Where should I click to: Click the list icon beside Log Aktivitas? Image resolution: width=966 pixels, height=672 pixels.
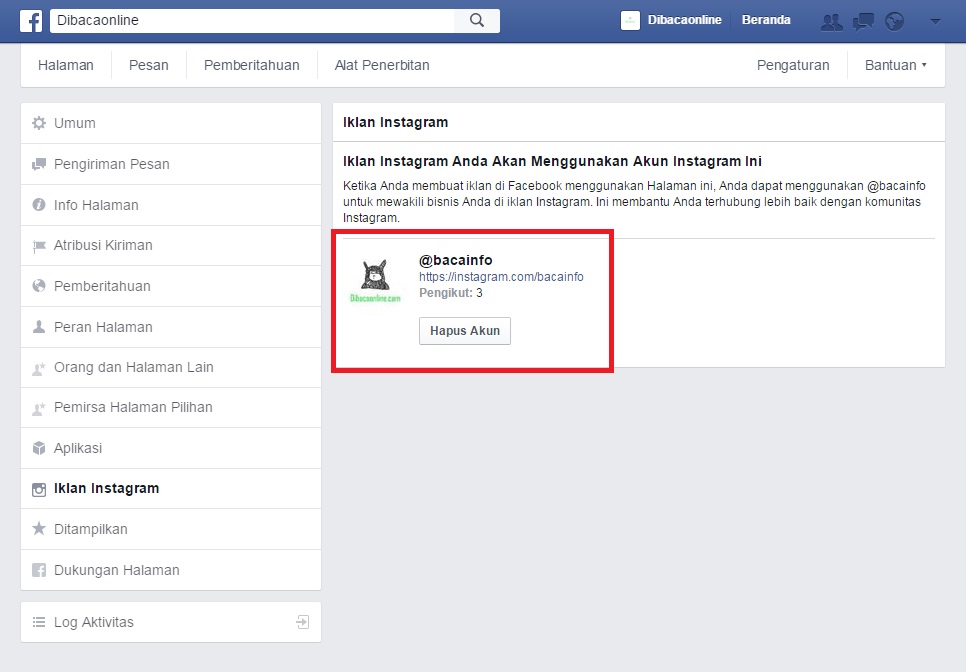pos(39,622)
